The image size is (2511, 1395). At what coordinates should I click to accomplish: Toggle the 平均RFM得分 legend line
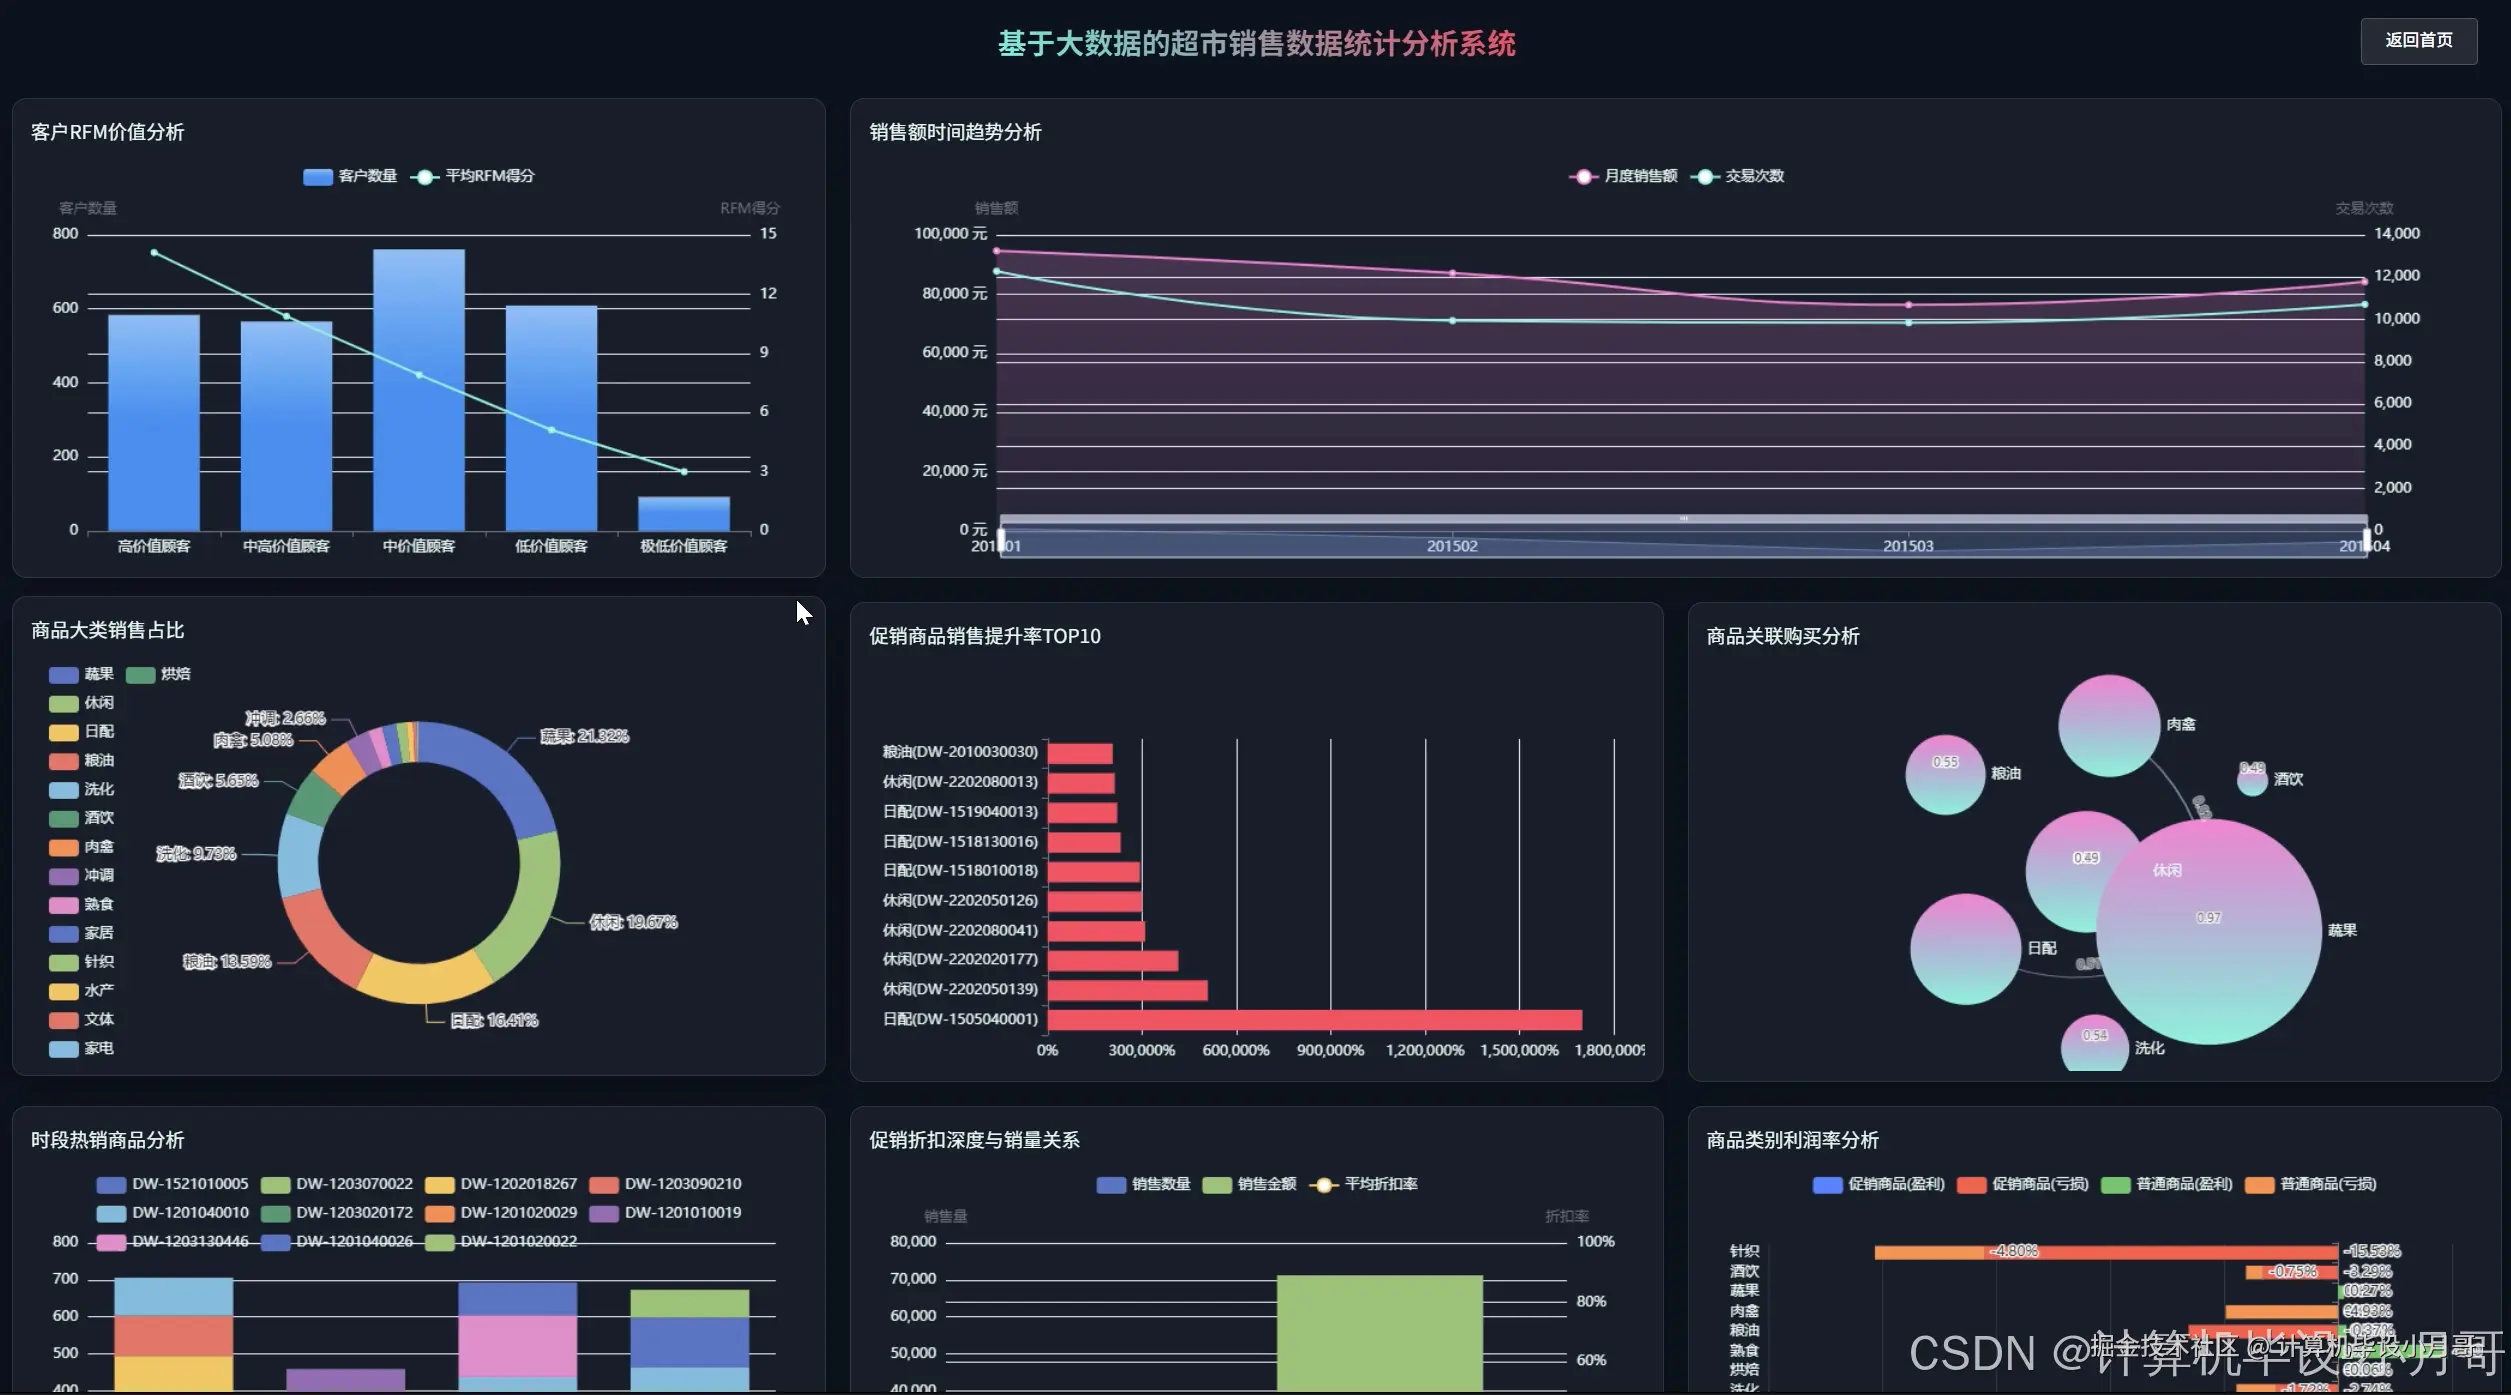coord(425,177)
